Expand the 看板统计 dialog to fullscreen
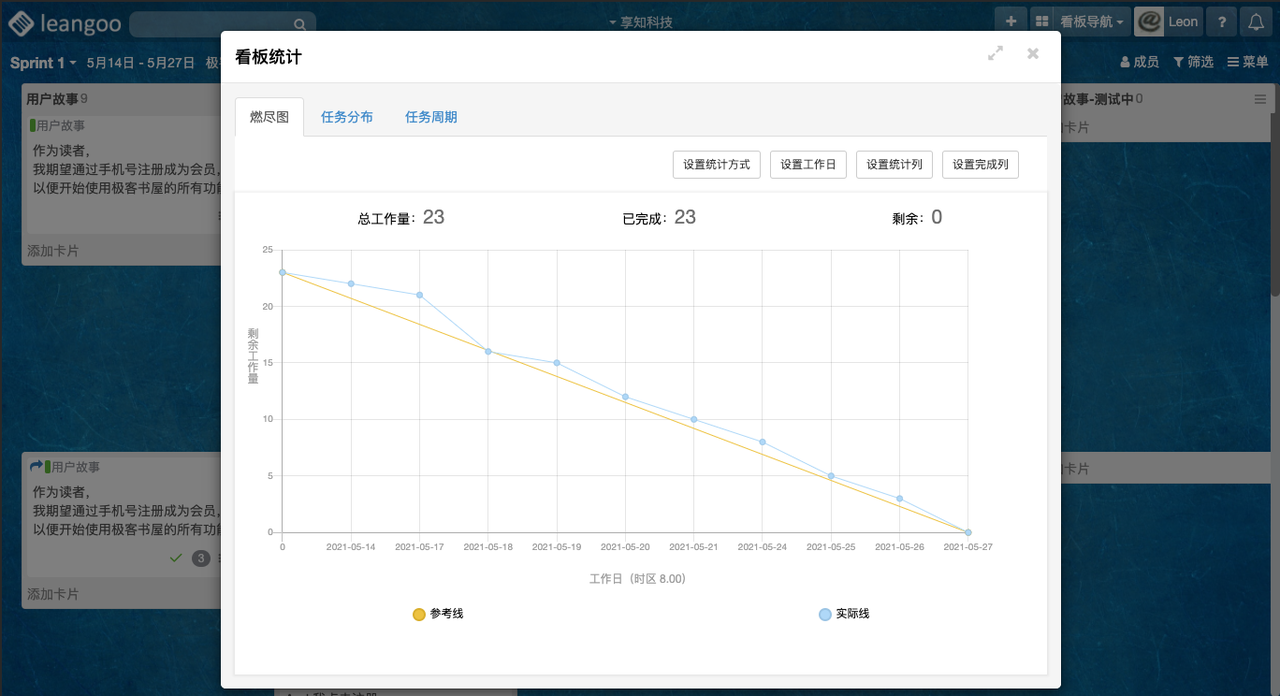The image size is (1280, 696). coord(995,54)
